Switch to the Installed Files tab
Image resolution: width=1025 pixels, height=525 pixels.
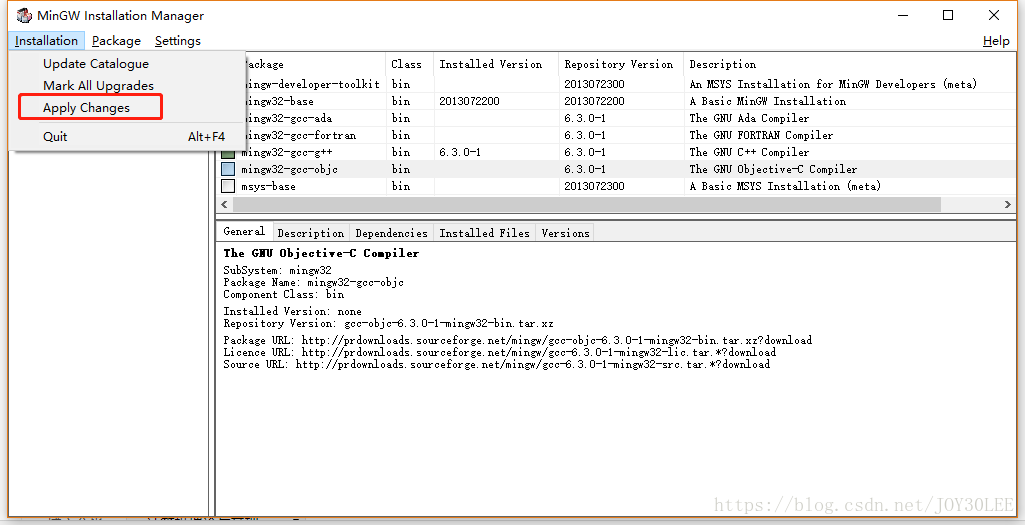click(x=484, y=233)
